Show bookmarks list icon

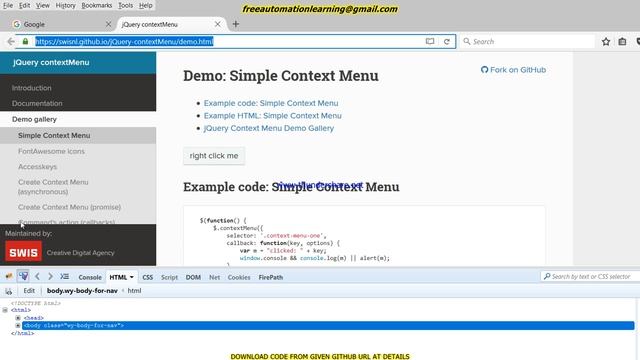tap(622, 41)
